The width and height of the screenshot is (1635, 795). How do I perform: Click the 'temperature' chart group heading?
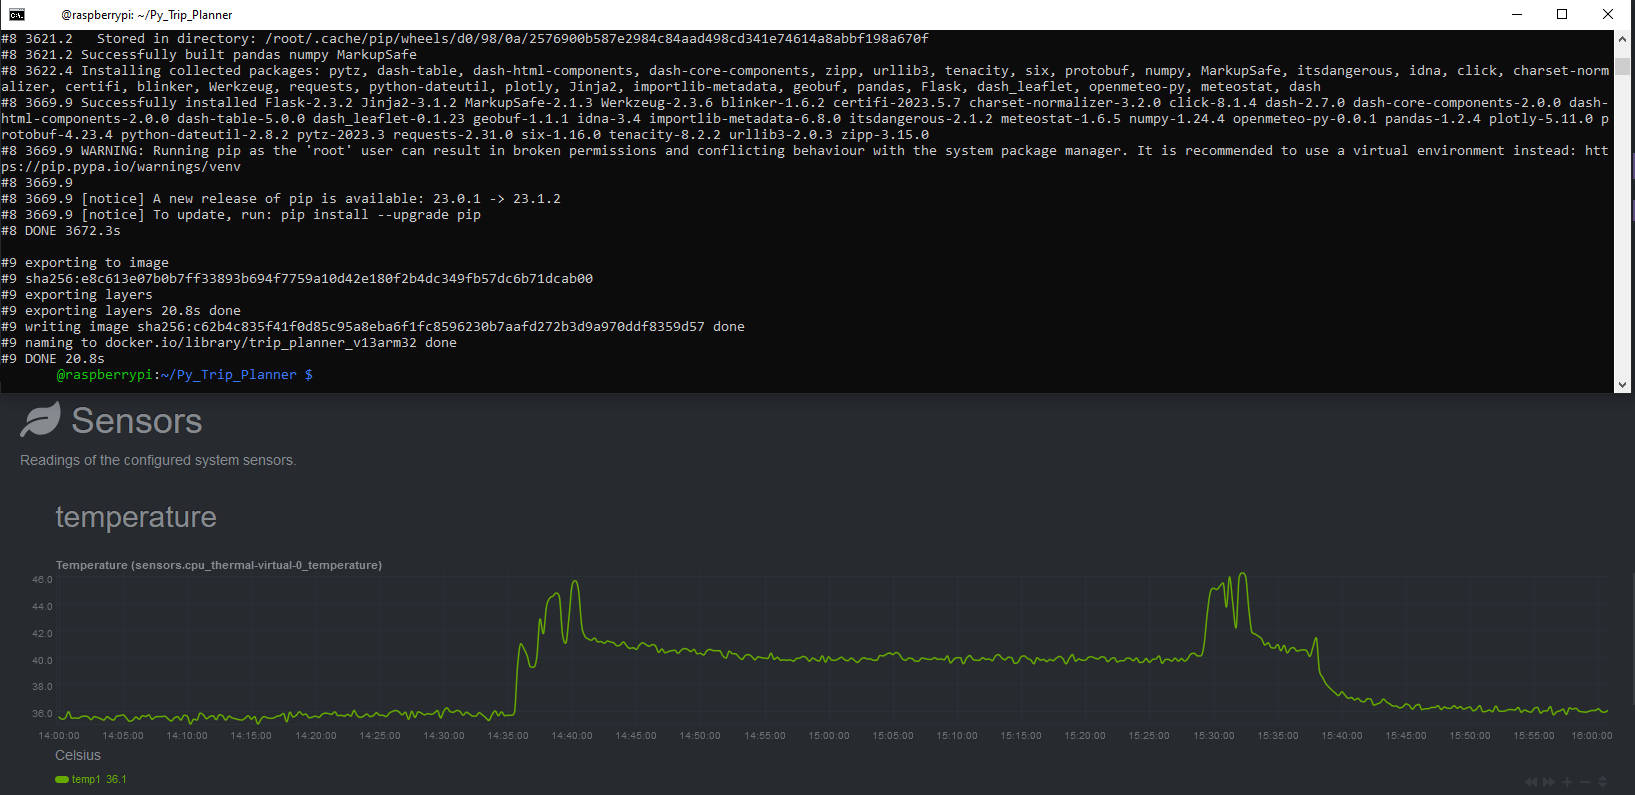[x=136, y=517]
